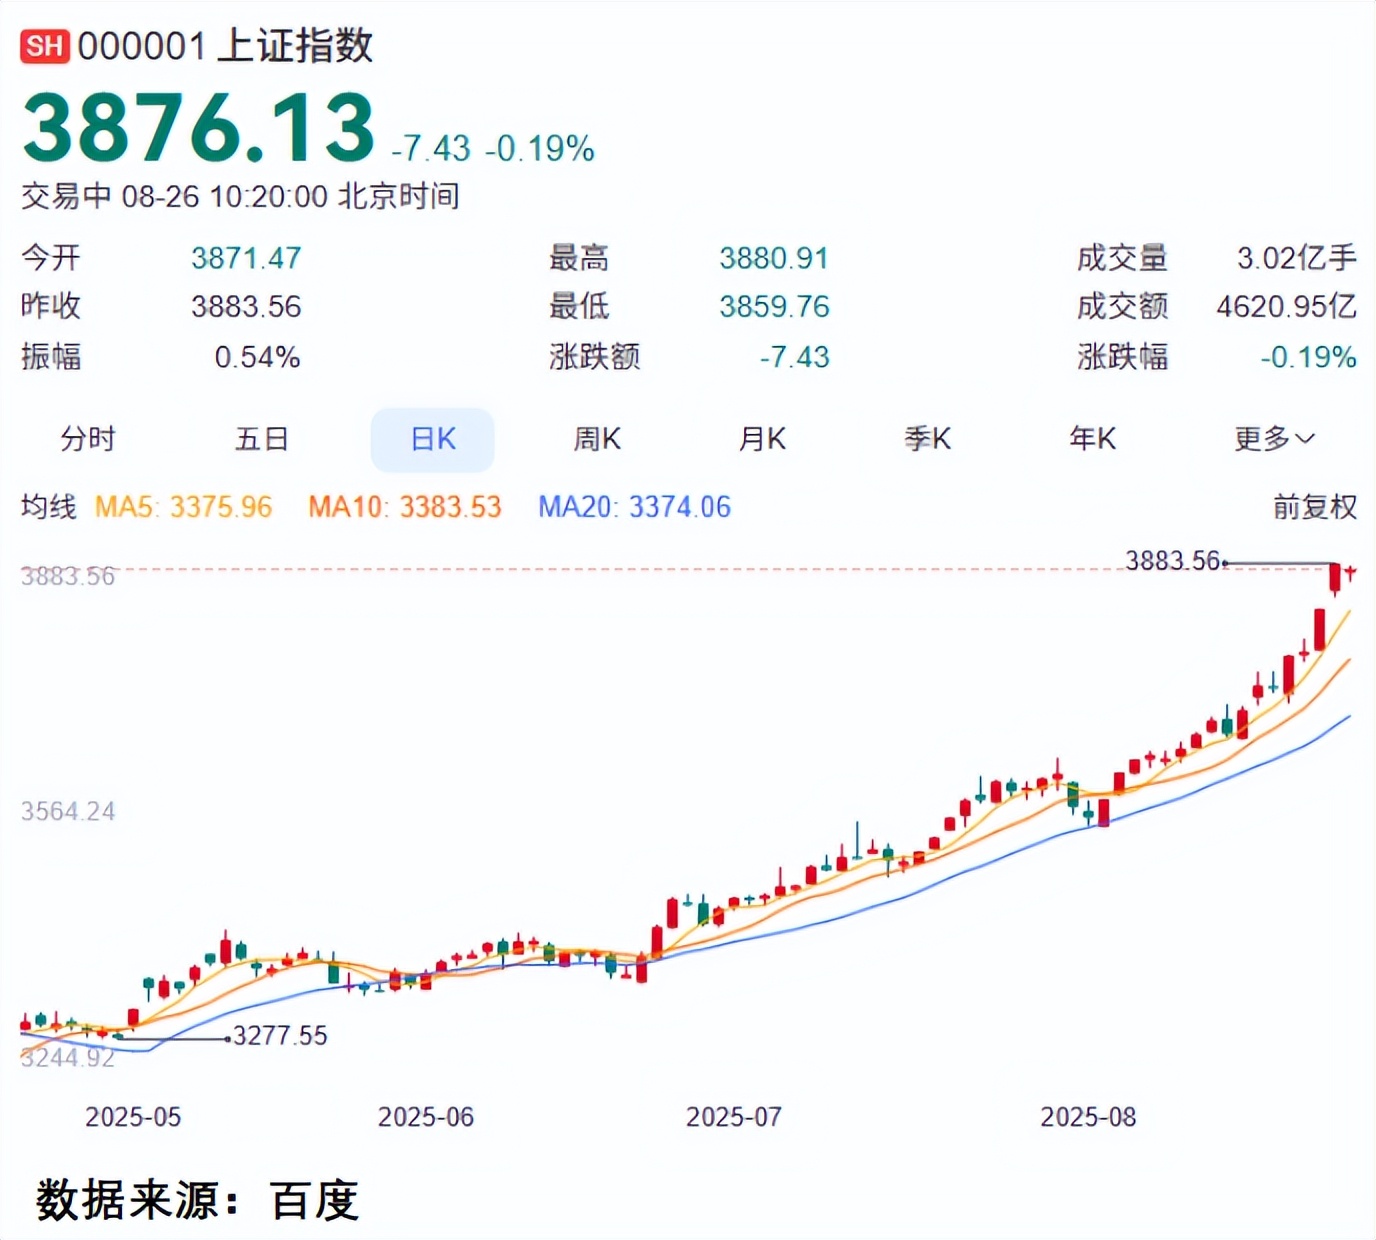
Task: Click the current price 3876.13
Action: click(x=198, y=128)
